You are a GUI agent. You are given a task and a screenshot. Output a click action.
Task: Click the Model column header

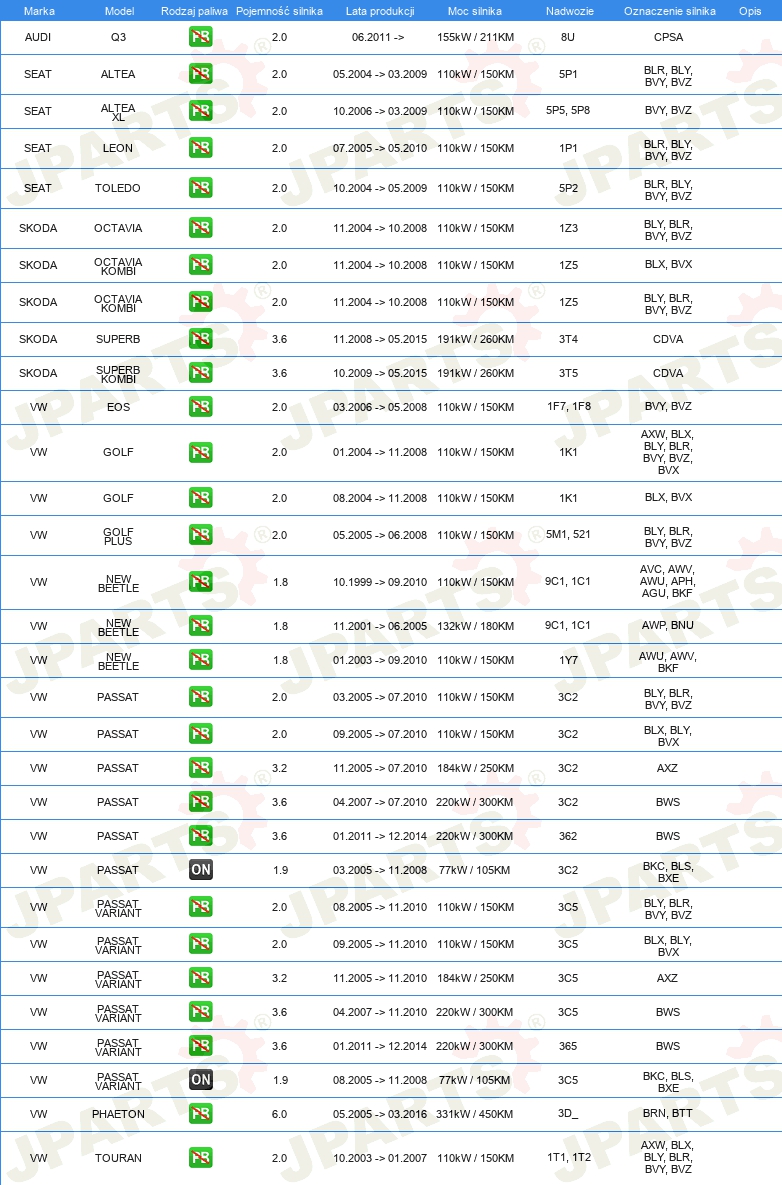(119, 11)
